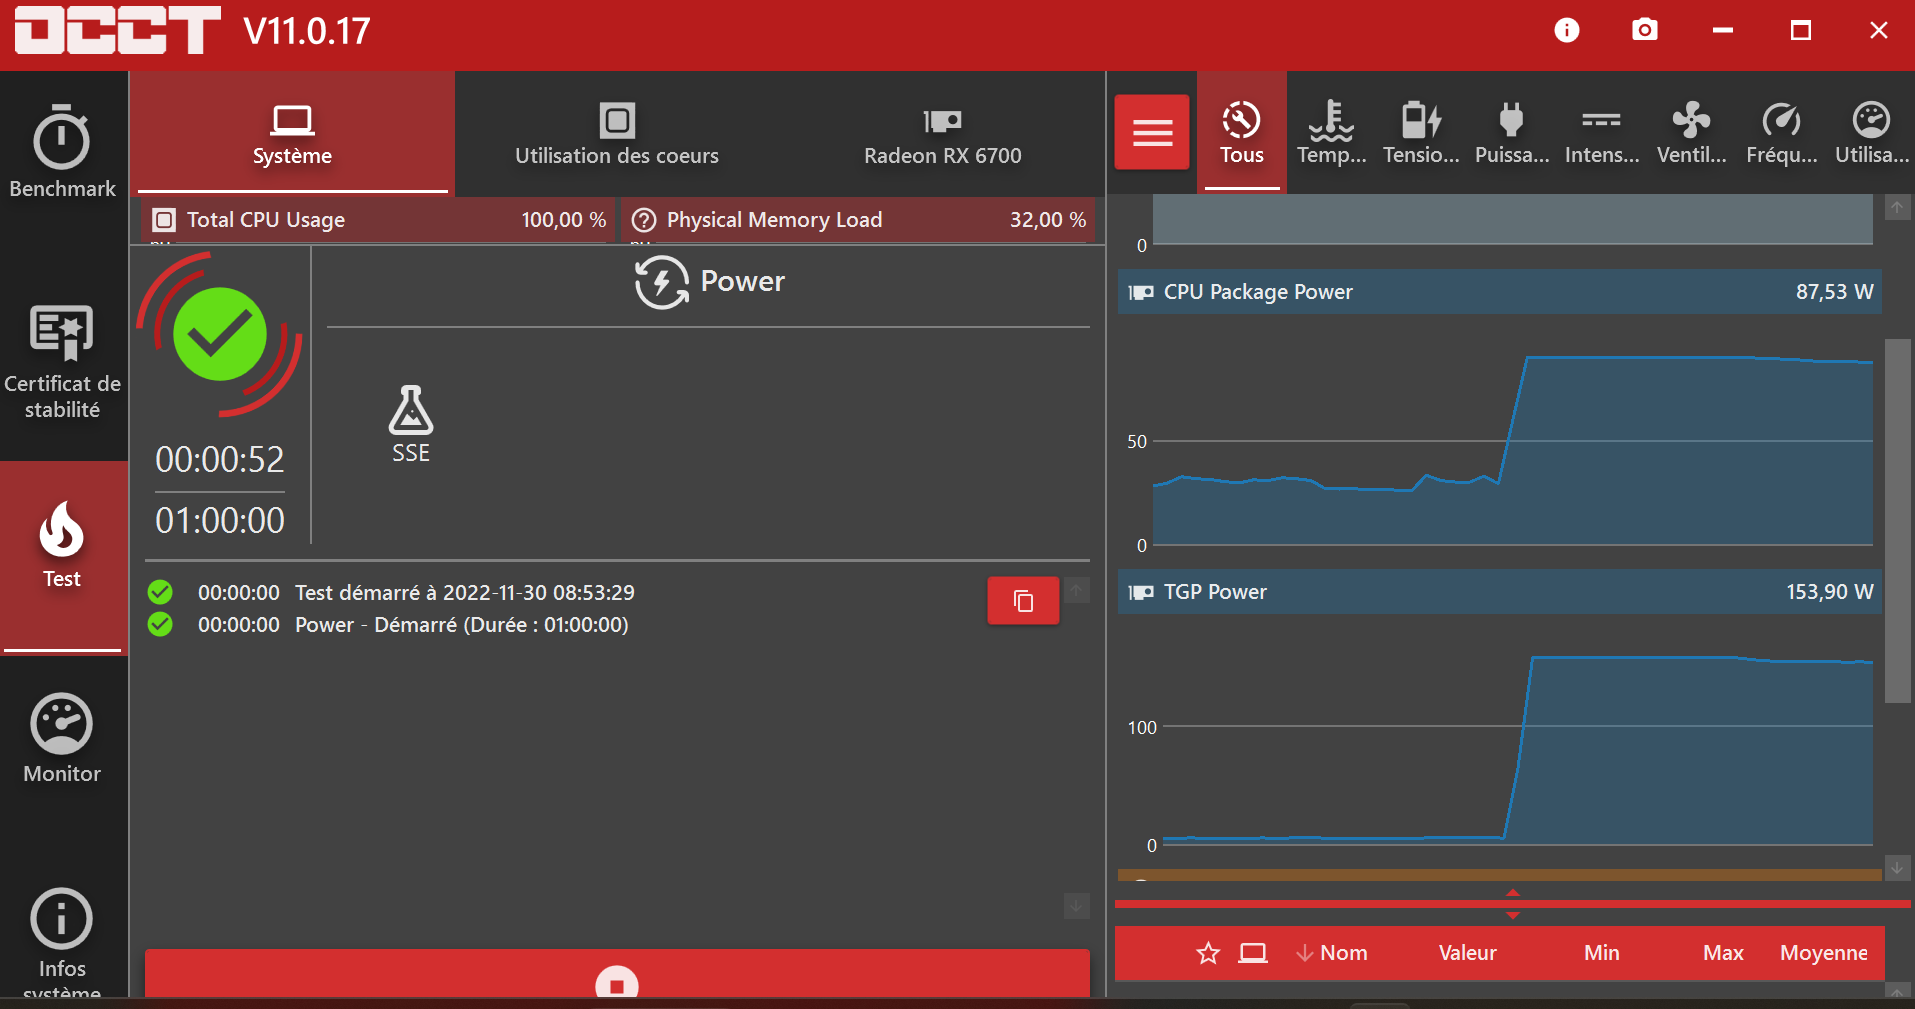The image size is (1915, 1009).
Task: Click the TGP Power GPU icon
Action: 1141,592
